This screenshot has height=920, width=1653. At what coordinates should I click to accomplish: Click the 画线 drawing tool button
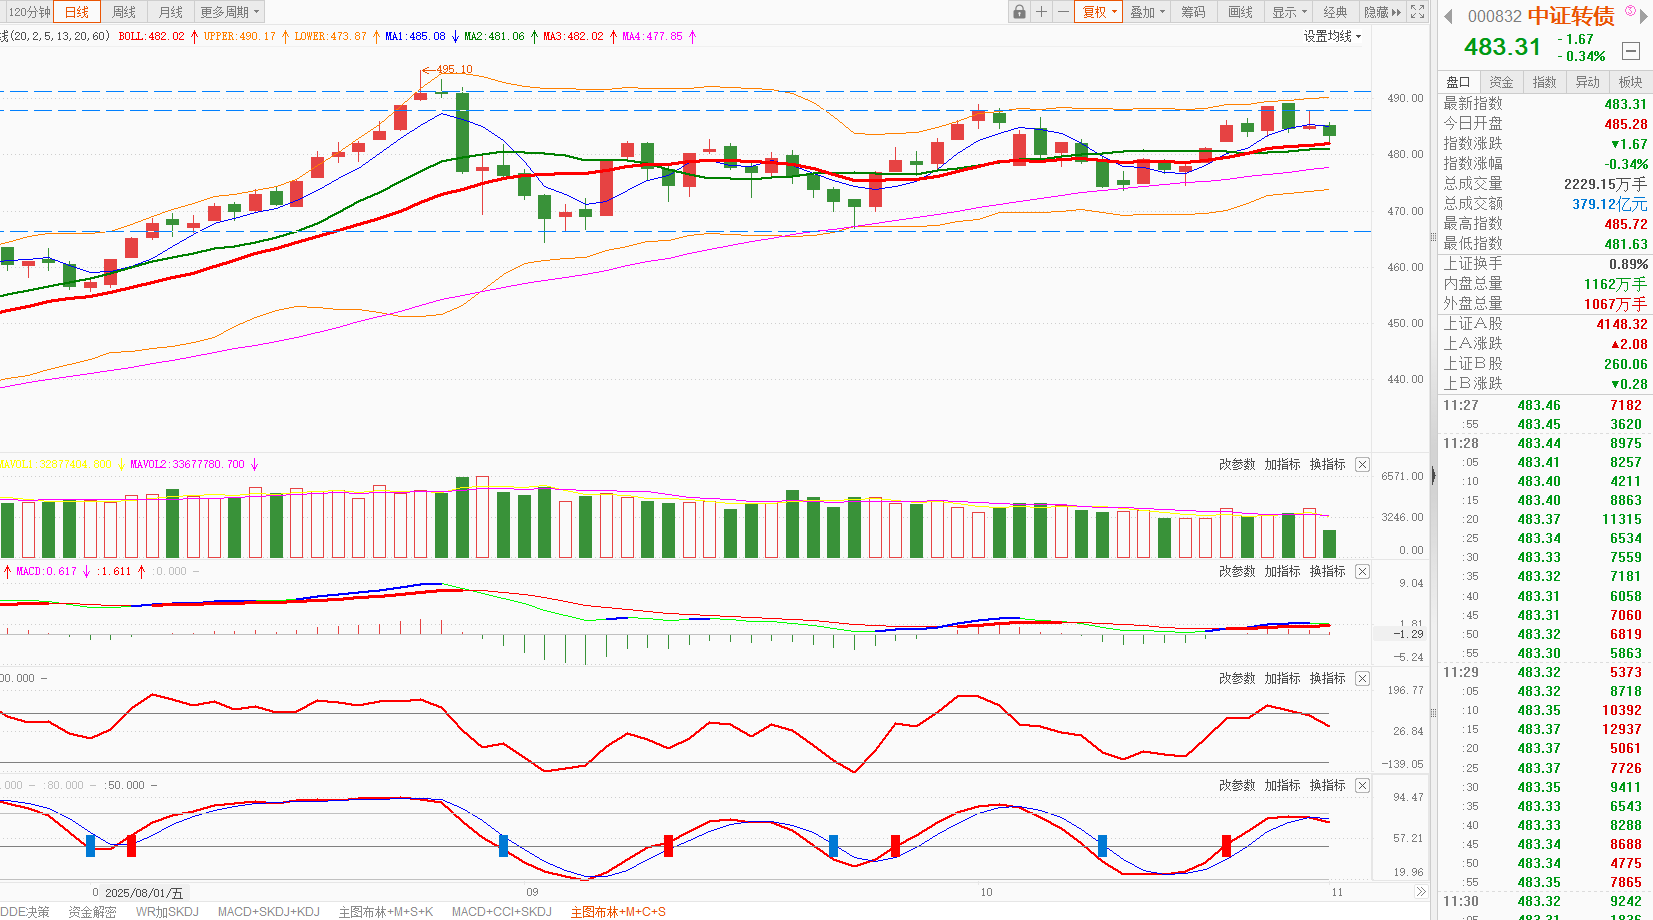click(1241, 12)
